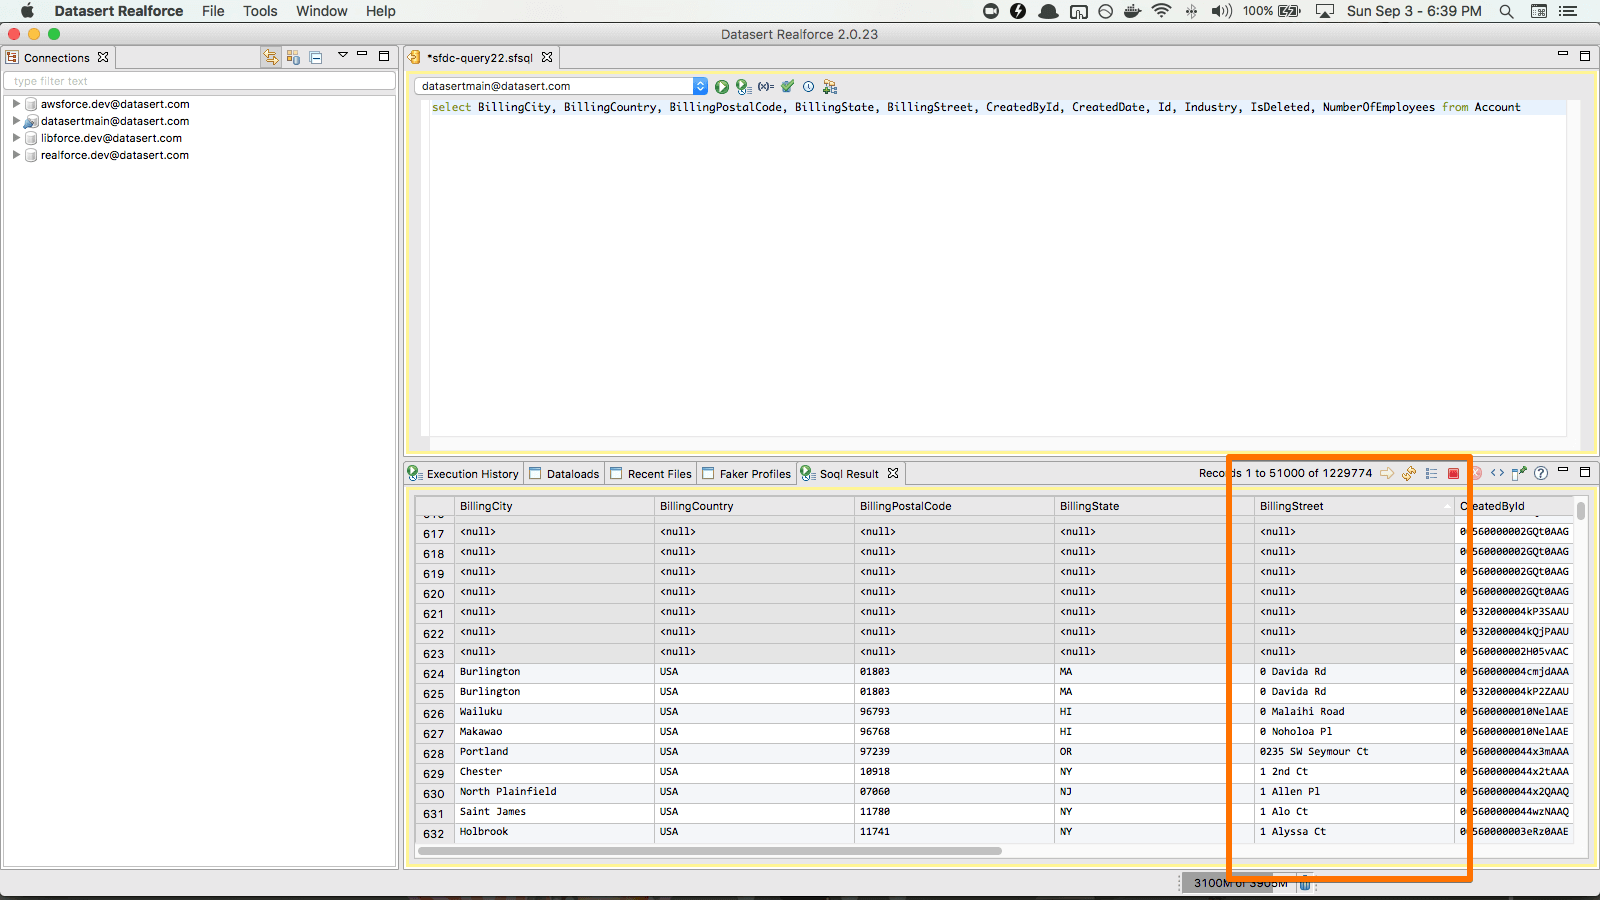Click the connections filter text field
The width and height of the screenshot is (1600, 900).
[200, 81]
